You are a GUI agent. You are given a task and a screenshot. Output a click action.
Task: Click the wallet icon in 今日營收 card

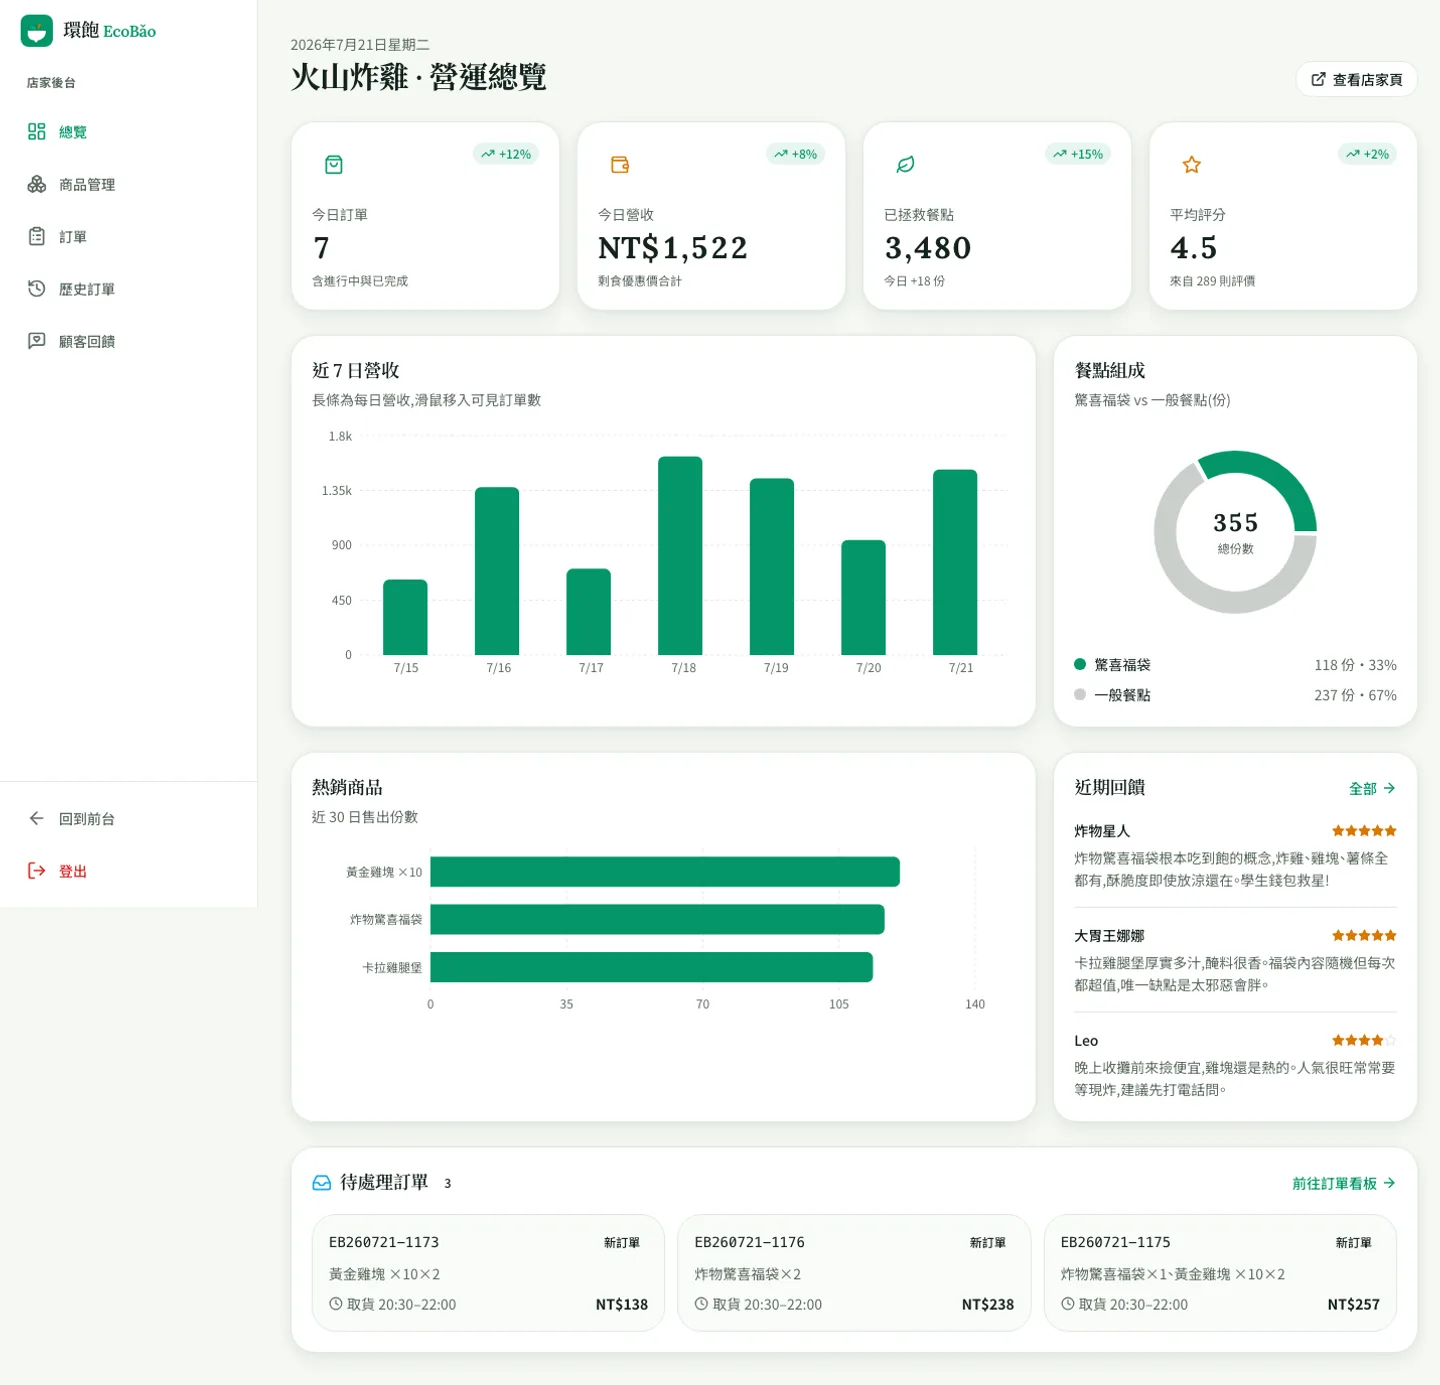(620, 165)
